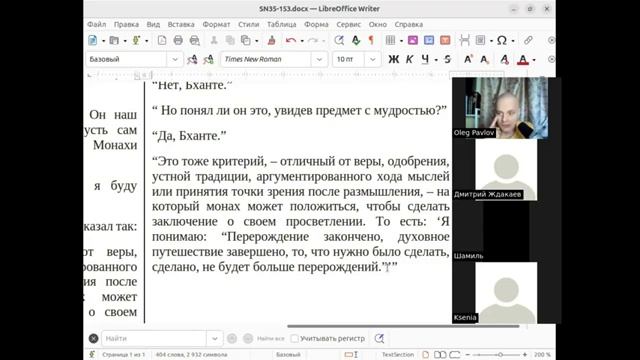Viewport: 640px width, 360px height.
Task: Open the Правка menu
Action: point(126,24)
